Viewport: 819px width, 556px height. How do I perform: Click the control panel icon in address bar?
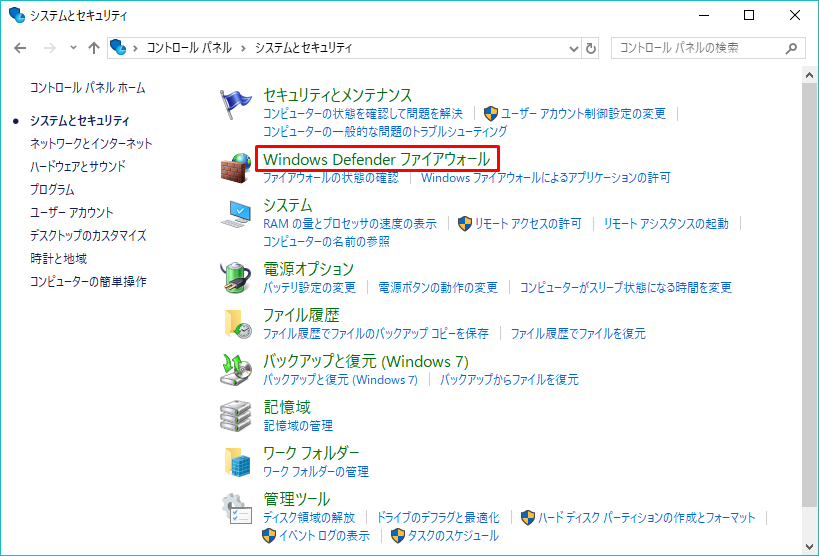click(119, 48)
